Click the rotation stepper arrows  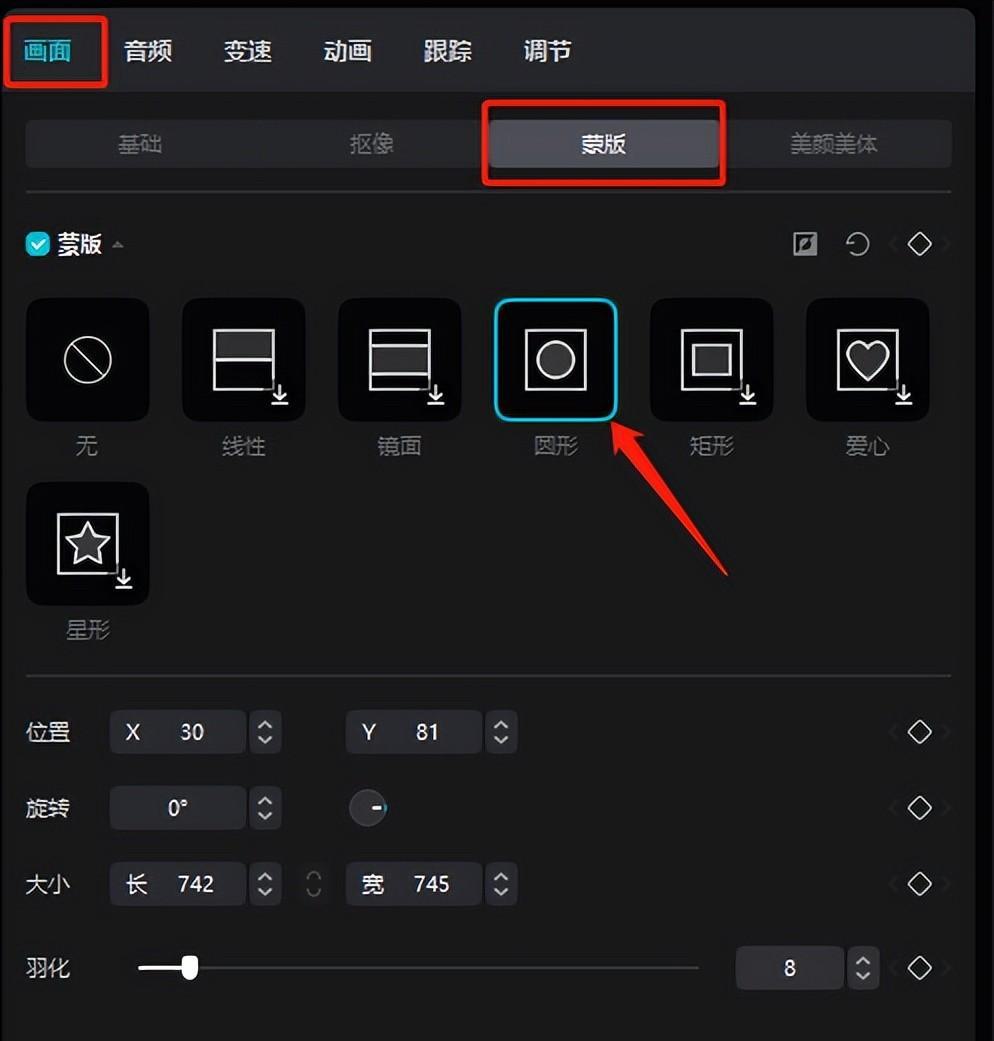tap(265, 808)
